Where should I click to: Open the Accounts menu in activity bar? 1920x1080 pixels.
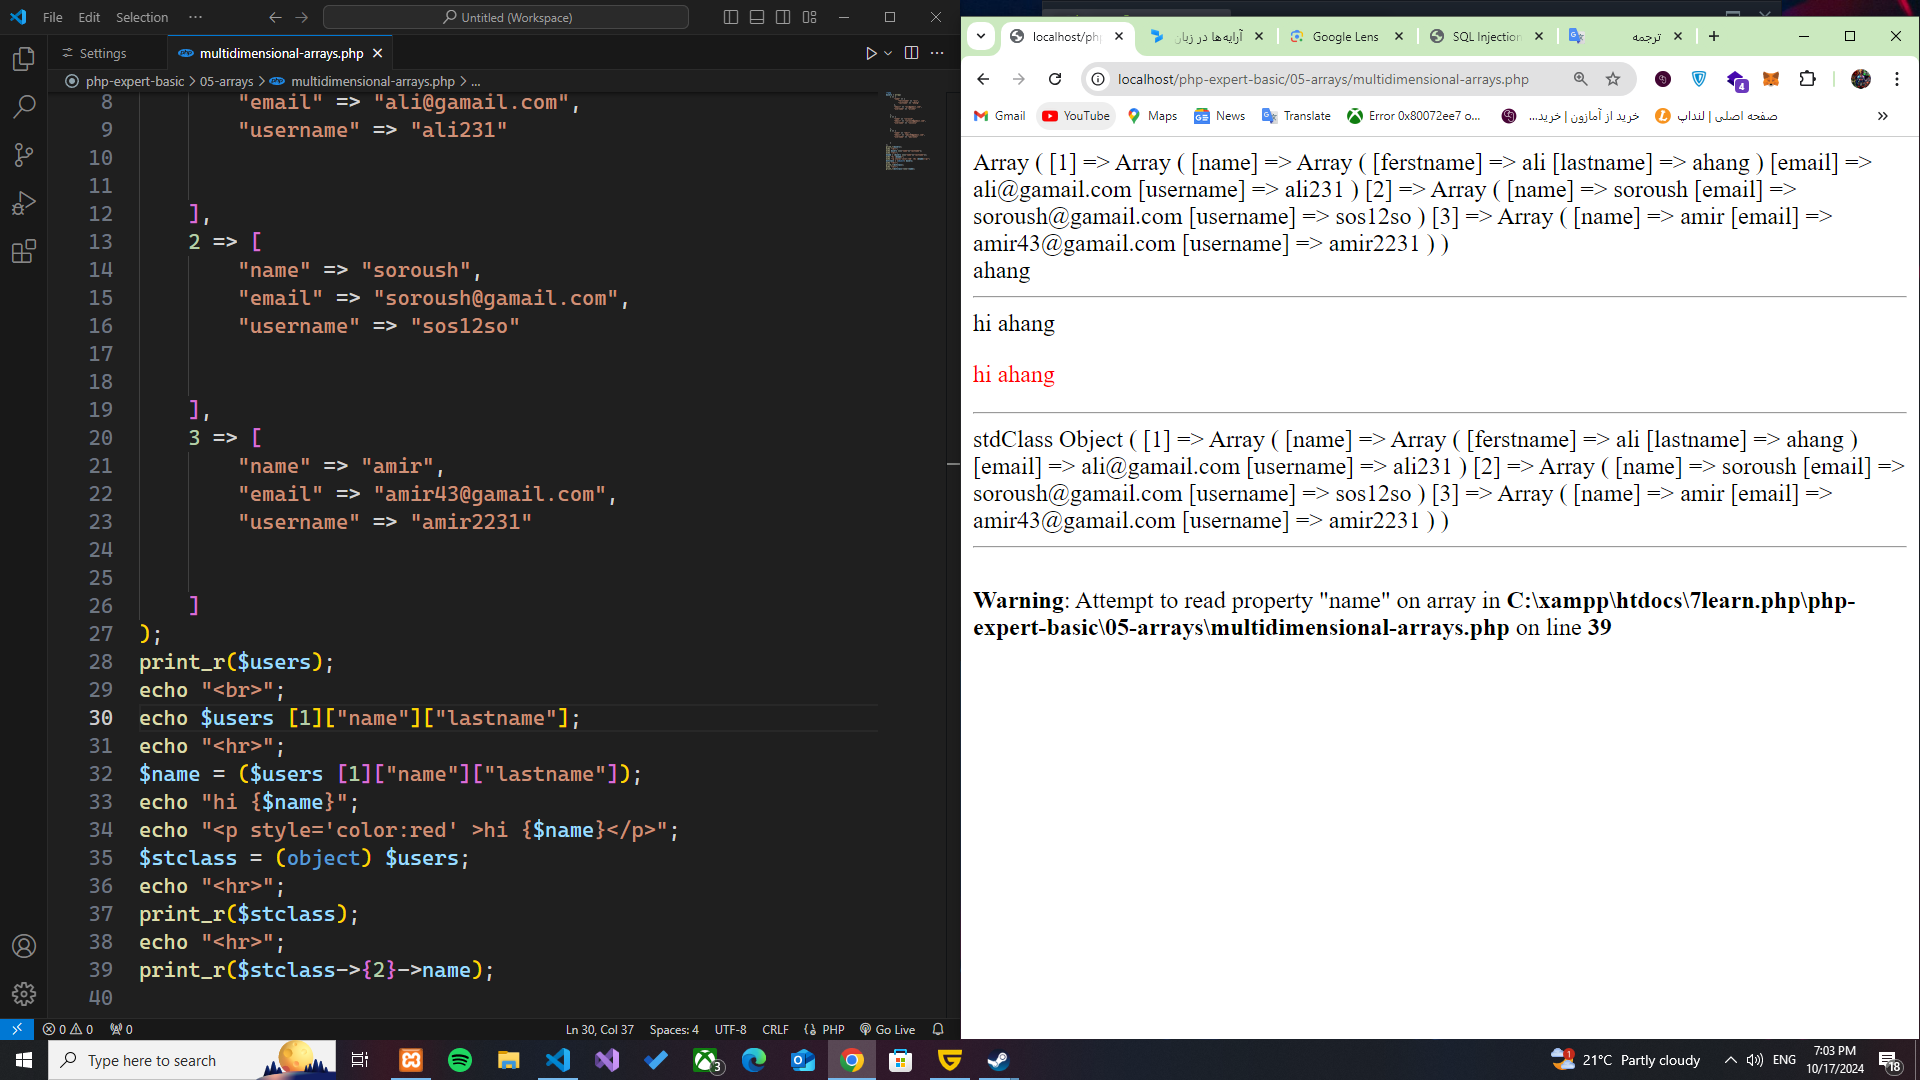click(x=24, y=946)
